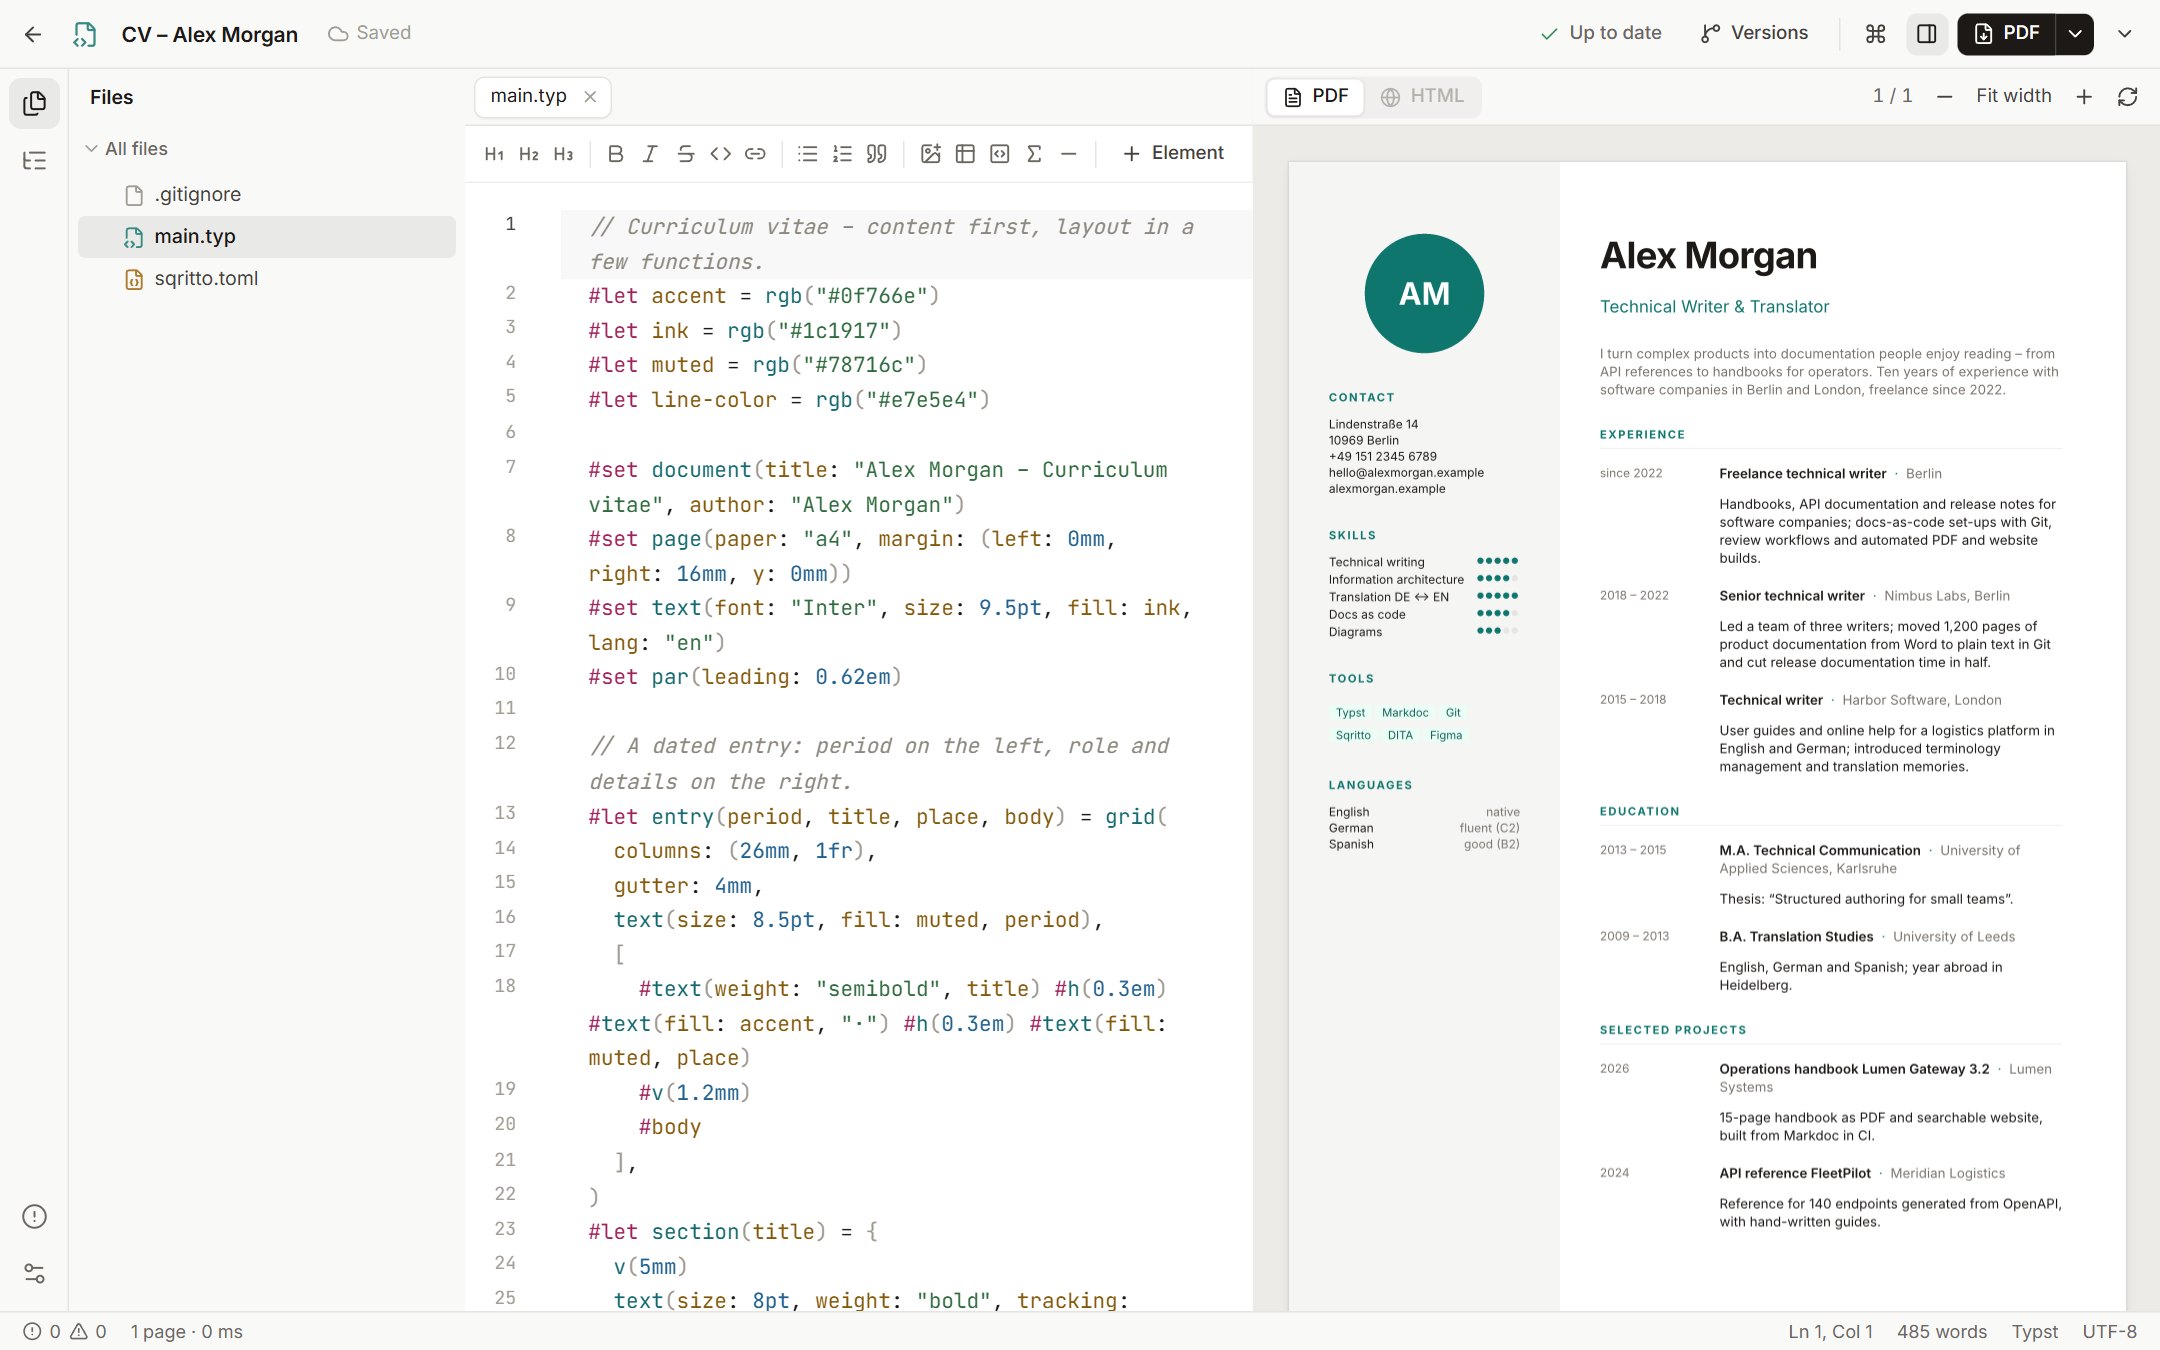Insert a level 2 heading (H2)
Screen dimensions: 2160x1350
click(529, 153)
